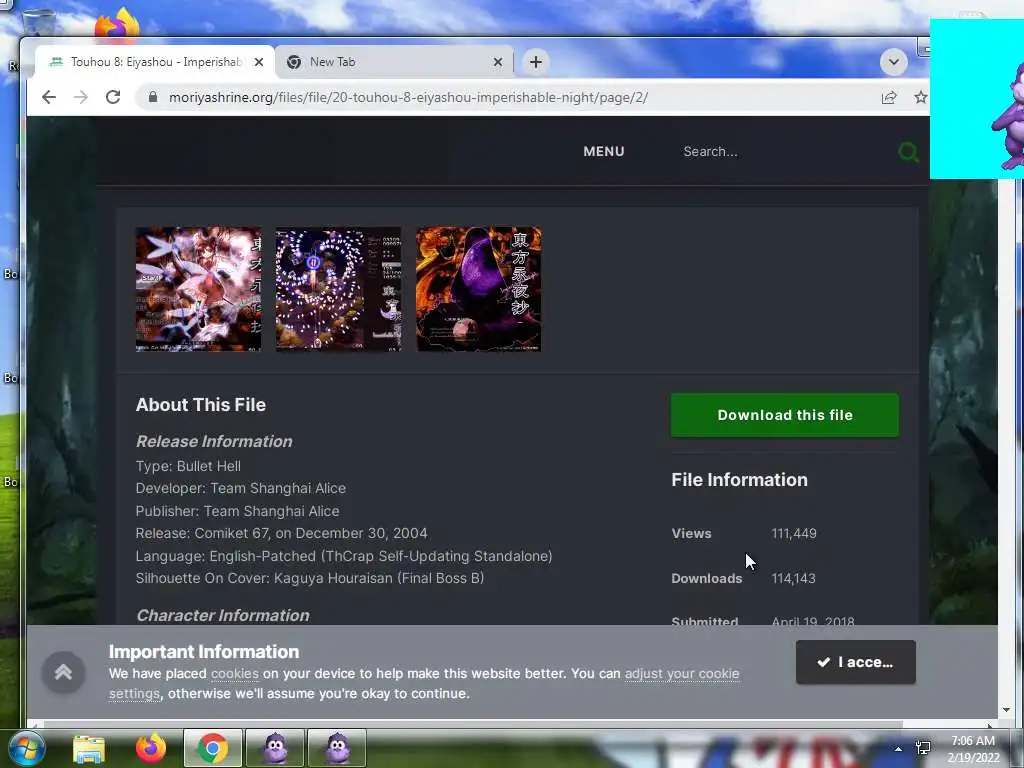Viewport: 1024px width, 768px height.
Task: Click the Download this file button
Action: pos(785,415)
